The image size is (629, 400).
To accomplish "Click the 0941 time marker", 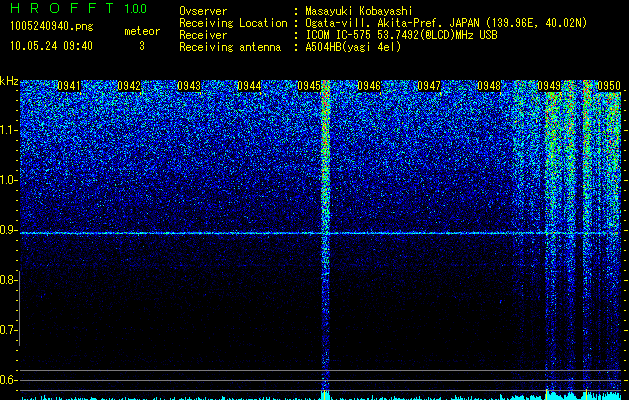I will 69,86.
